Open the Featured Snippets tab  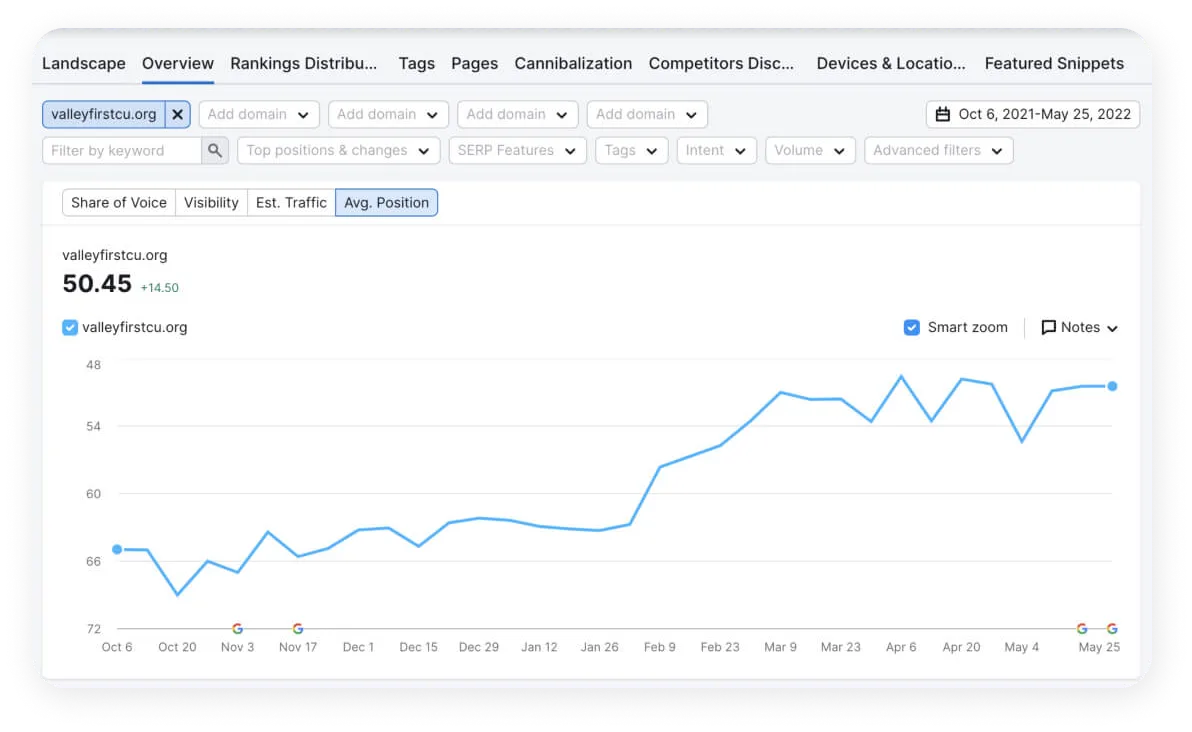coord(1054,63)
